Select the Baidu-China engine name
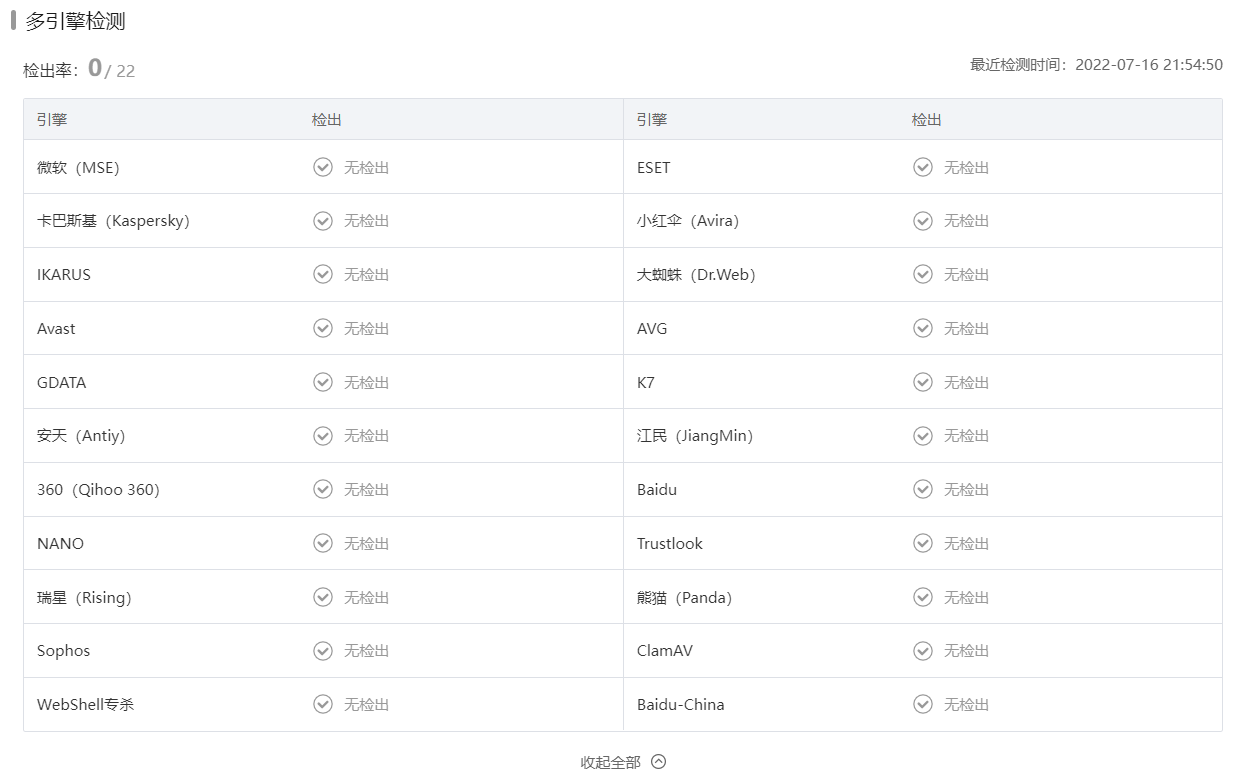This screenshot has height=781, width=1241. pyautogui.click(x=681, y=704)
